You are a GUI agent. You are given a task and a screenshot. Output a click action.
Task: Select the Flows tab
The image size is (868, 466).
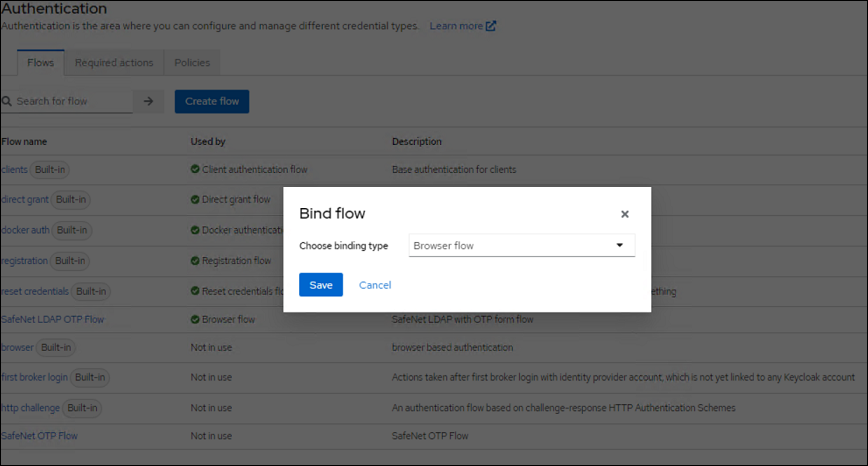[x=40, y=63]
